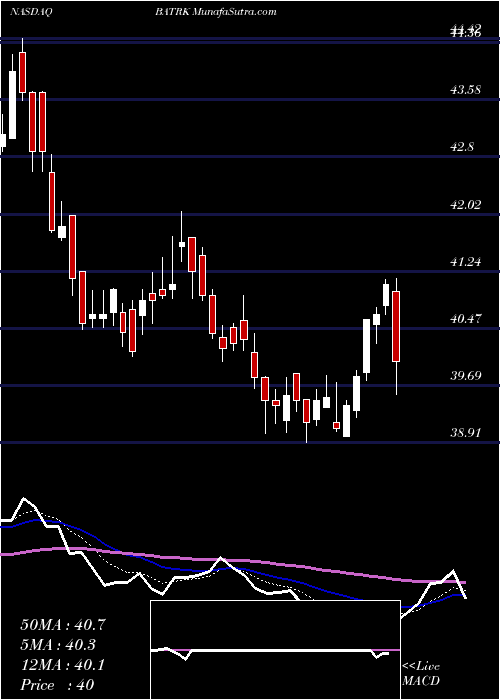Click the 50MA : 40.7 reading
This screenshot has height=700, width=500.
(x=63, y=625)
